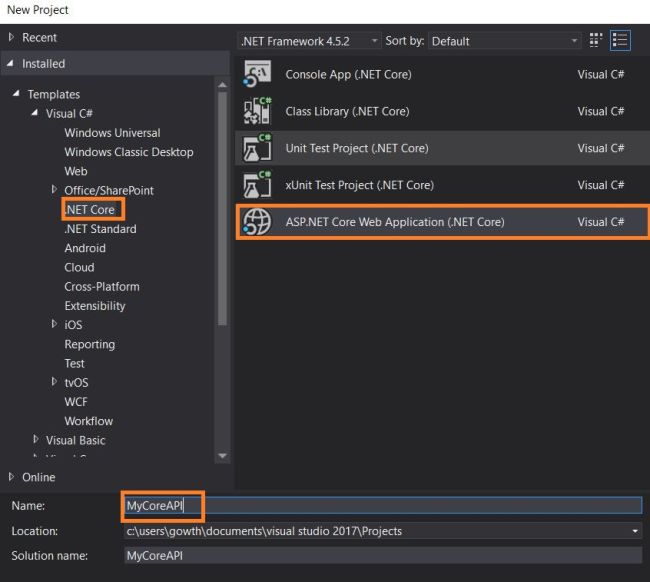Click the tree scrollbar down arrow

click(x=223, y=456)
